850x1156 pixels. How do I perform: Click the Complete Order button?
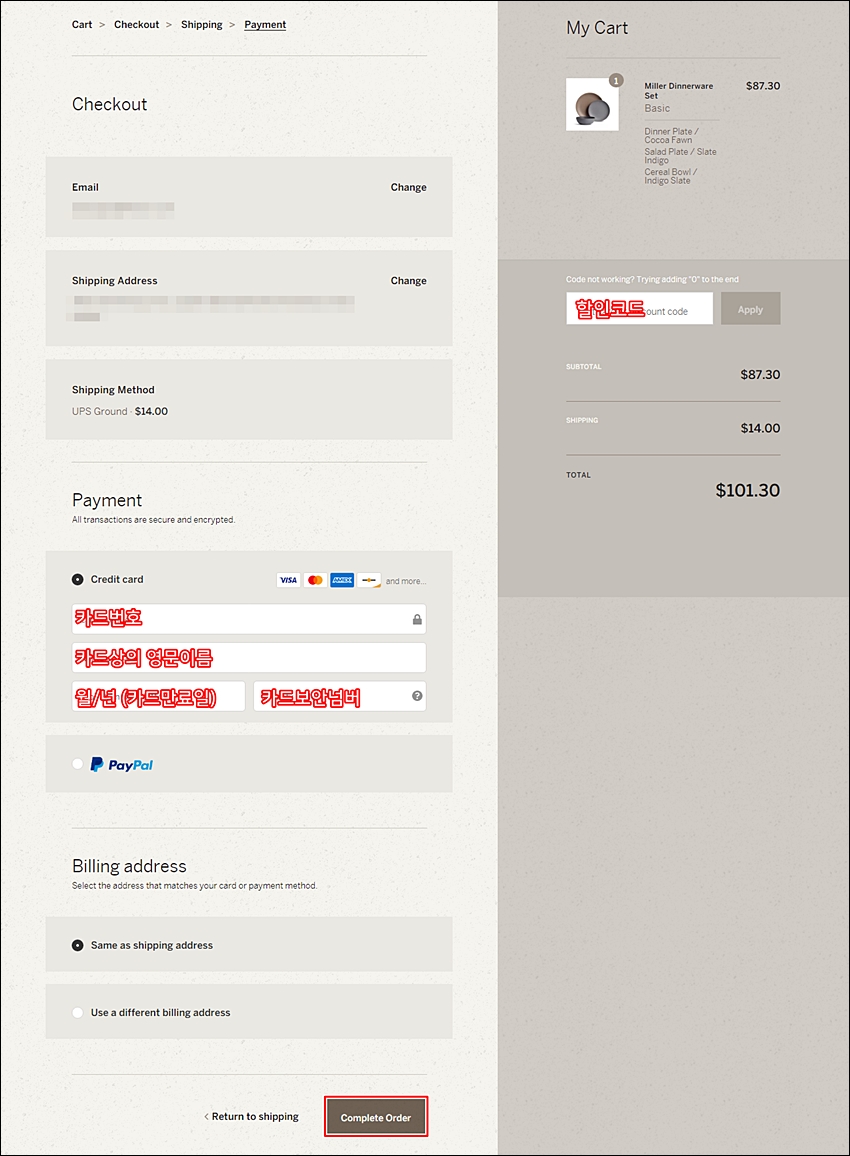point(376,1117)
